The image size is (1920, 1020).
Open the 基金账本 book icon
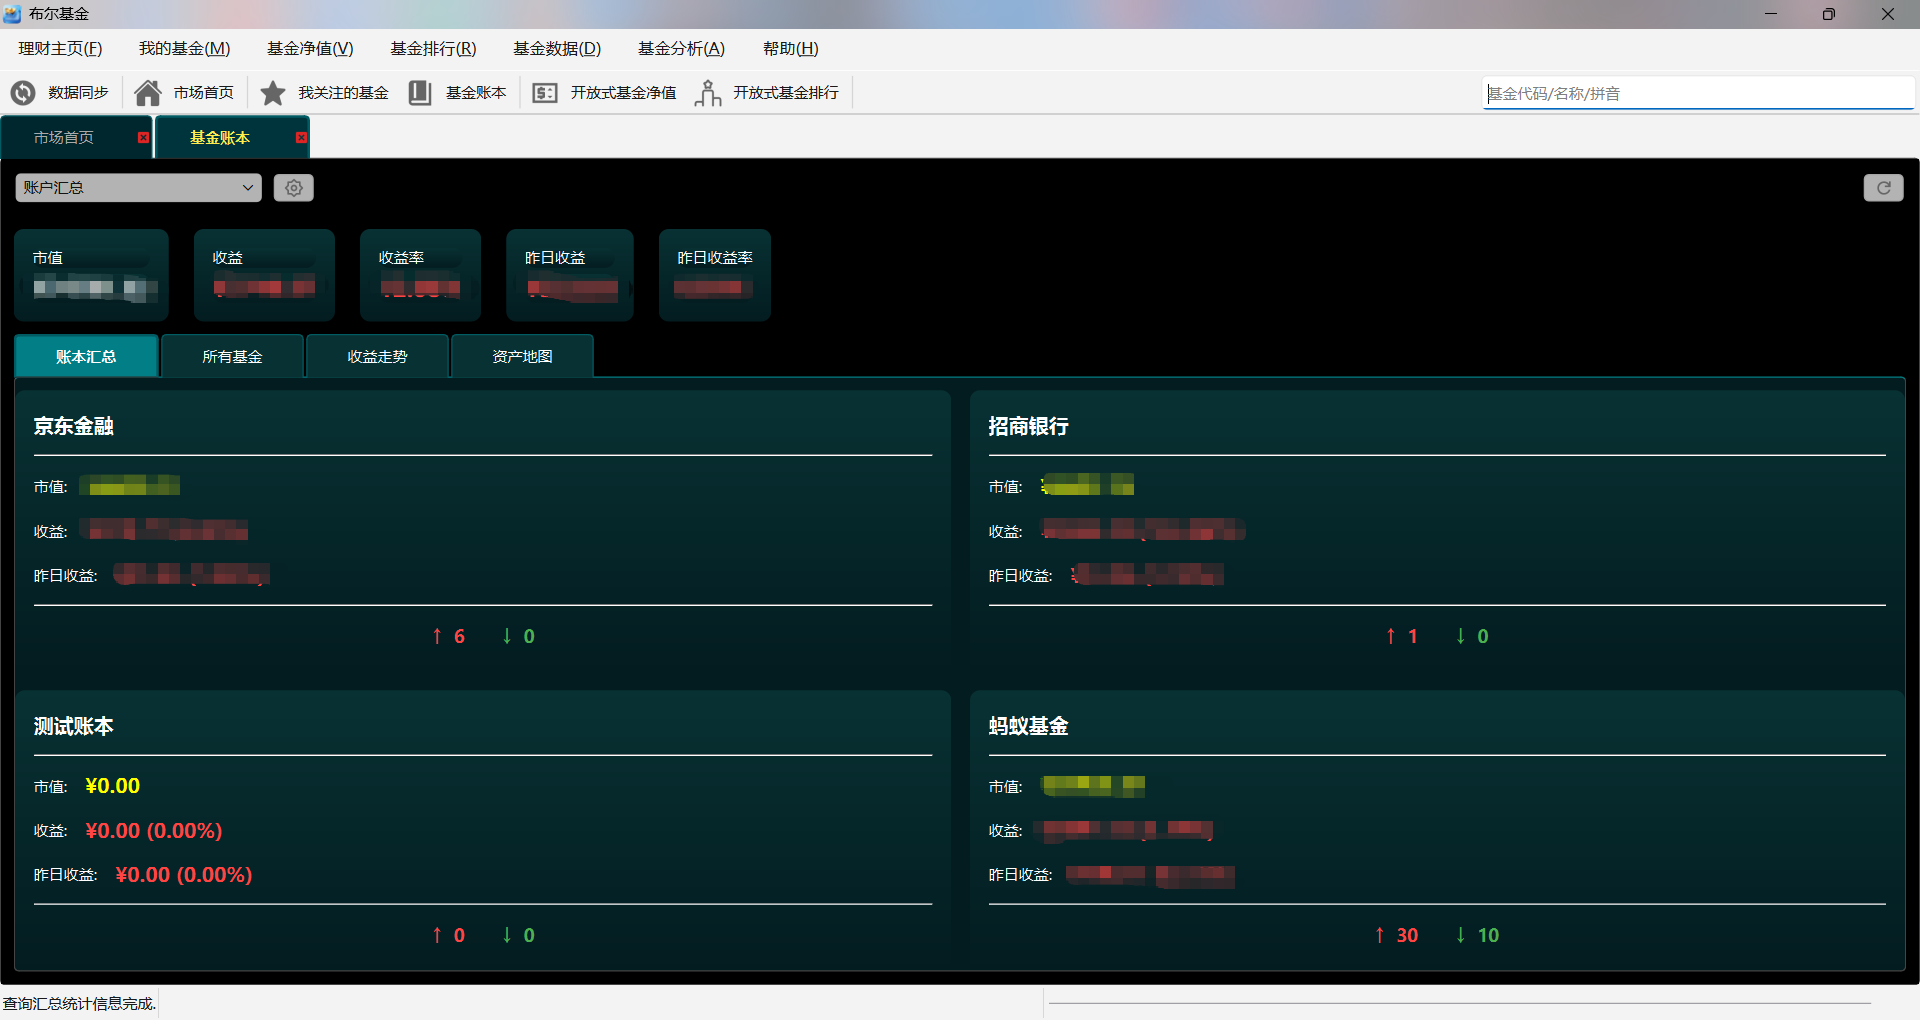pyautogui.click(x=420, y=93)
